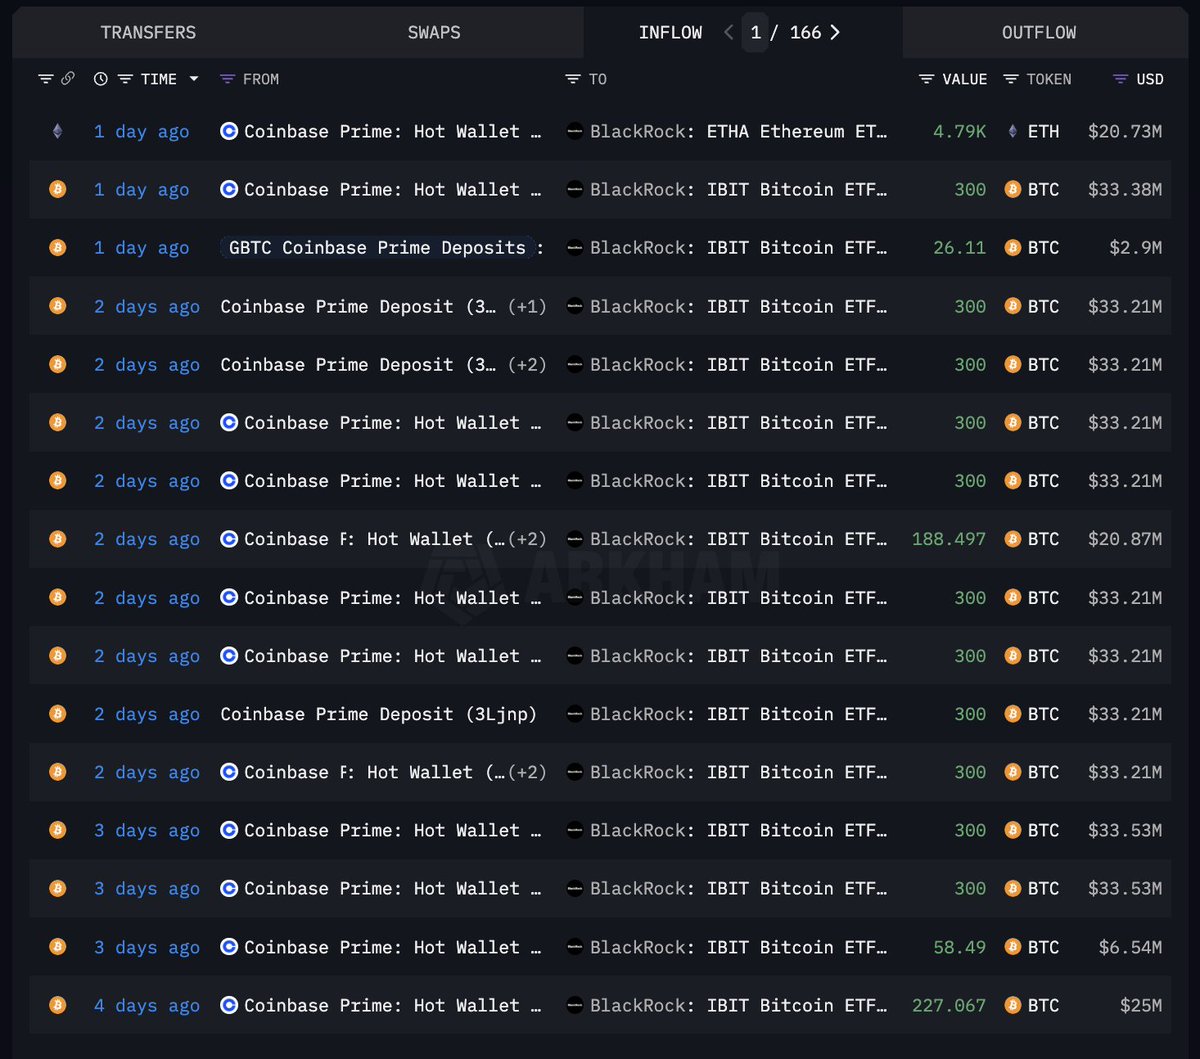The image size is (1200, 1059).
Task: Click the ETH token icon on the first row
Action: pyautogui.click(x=1013, y=131)
